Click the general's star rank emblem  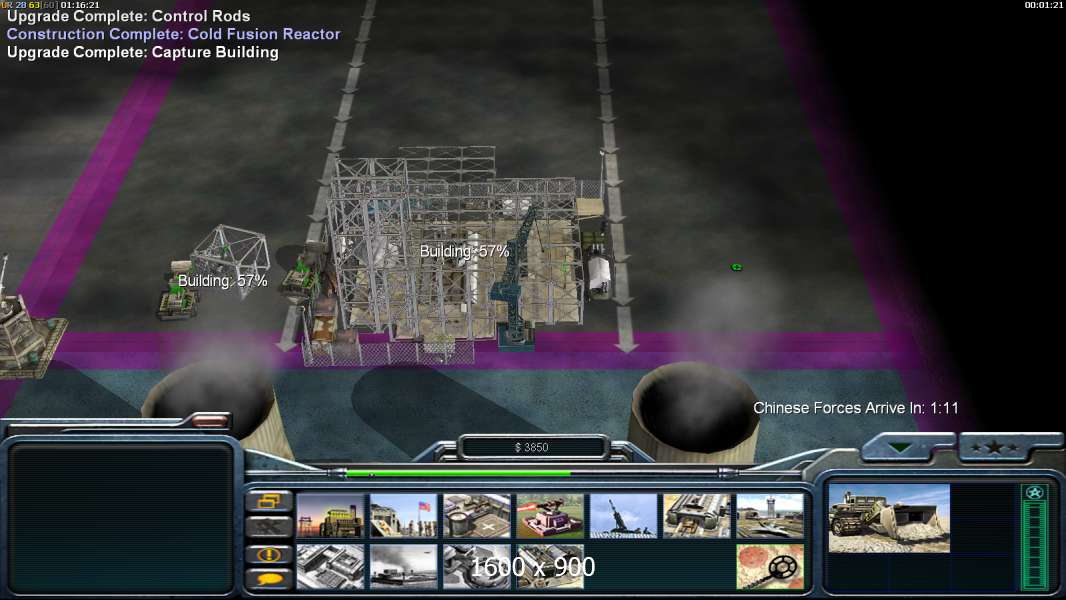[1035, 493]
